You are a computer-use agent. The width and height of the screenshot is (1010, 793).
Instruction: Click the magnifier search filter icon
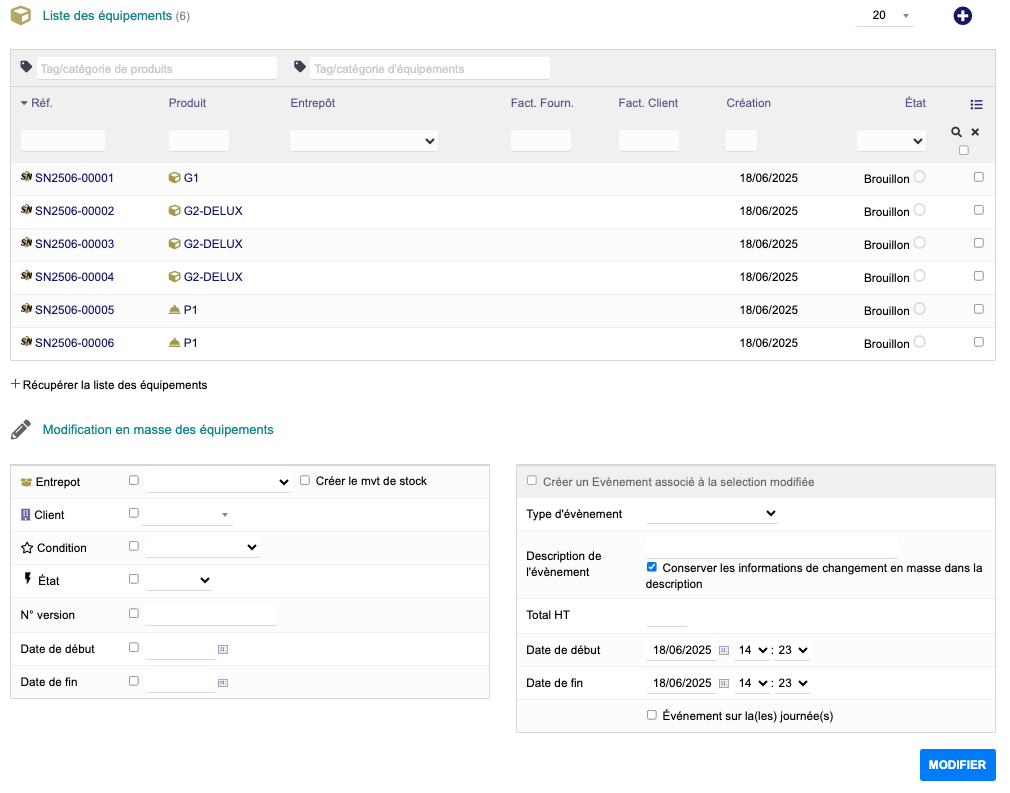coord(957,132)
